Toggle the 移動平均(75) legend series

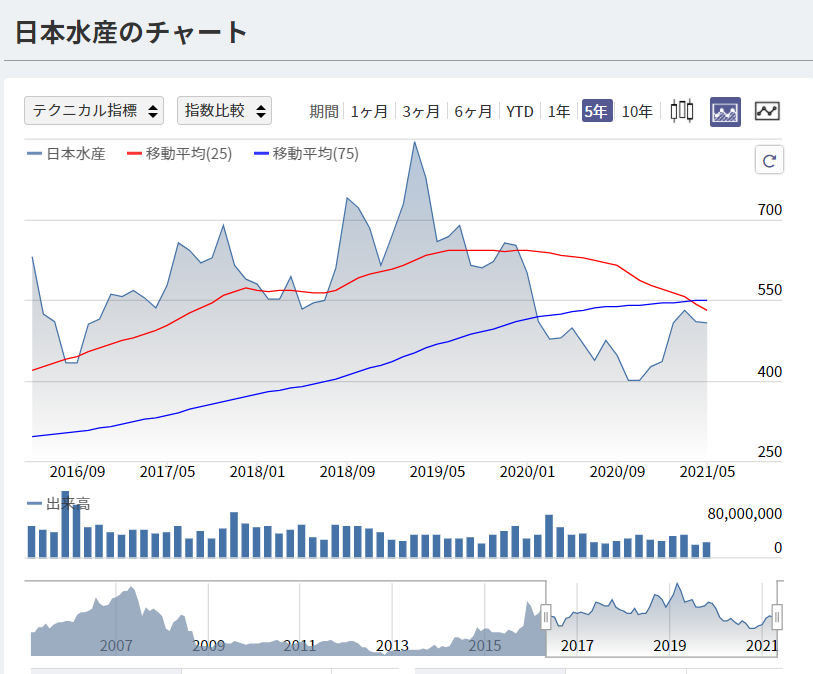point(306,153)
